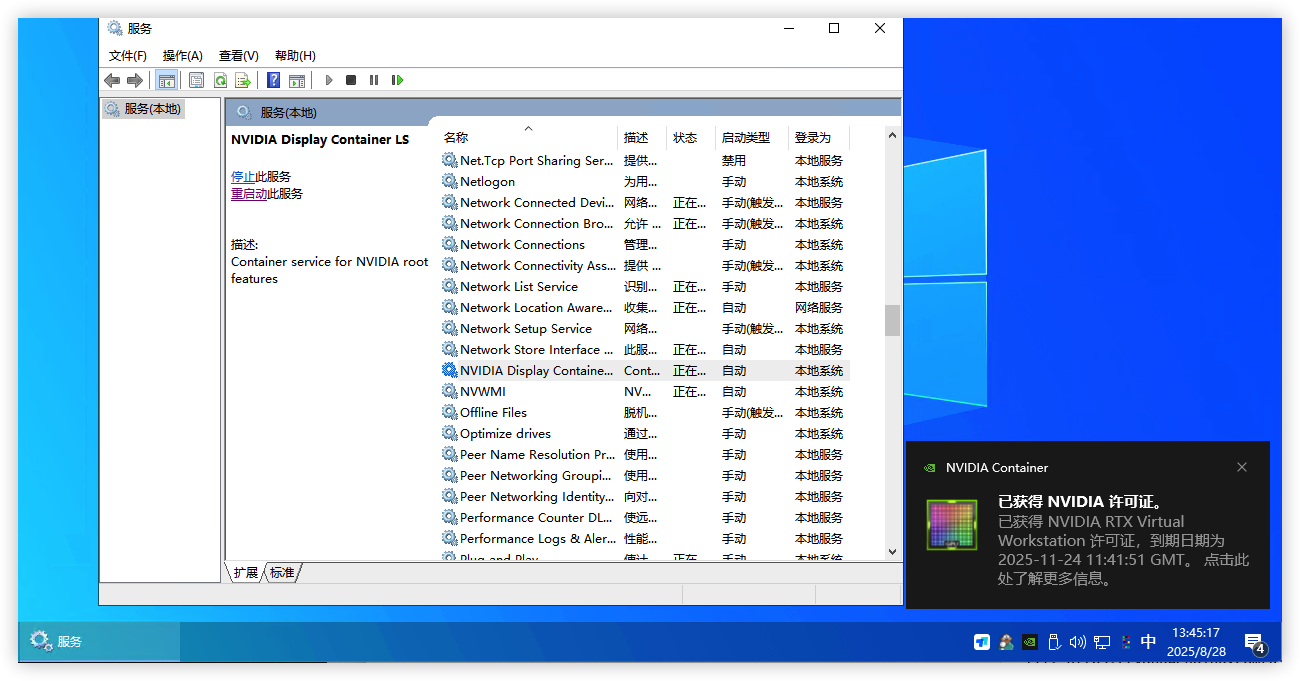Open Help using the blue question-mark icon

coord(273,80)
